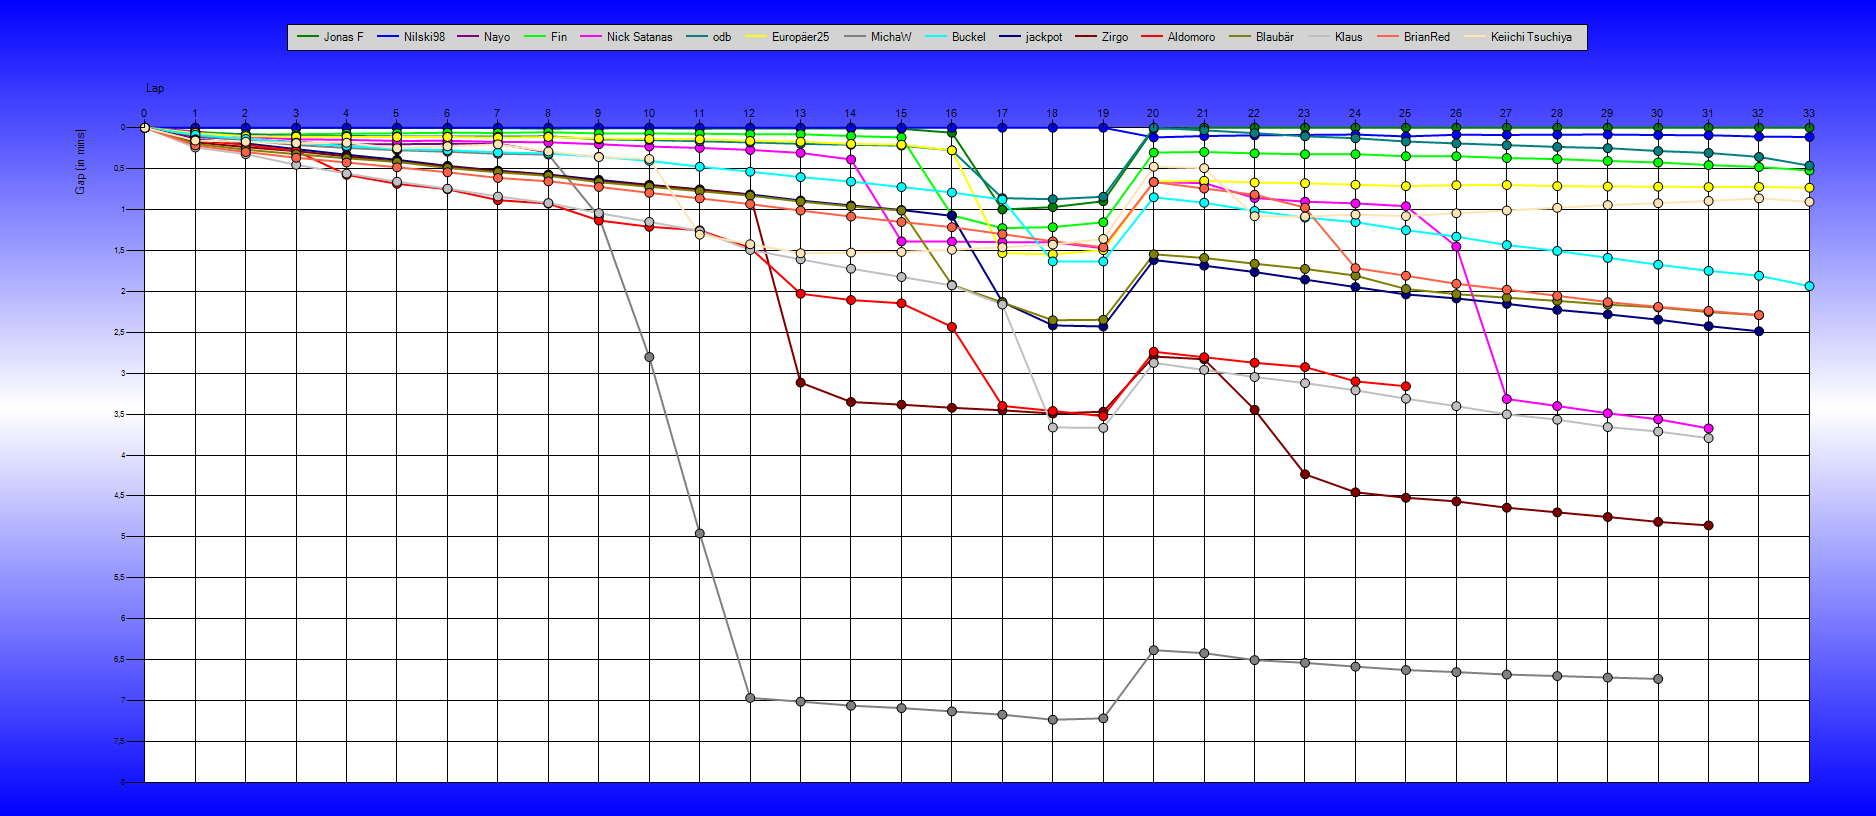Click lap number 10 on top axis
Viewport: 1876px width, 816px height.
649,114
